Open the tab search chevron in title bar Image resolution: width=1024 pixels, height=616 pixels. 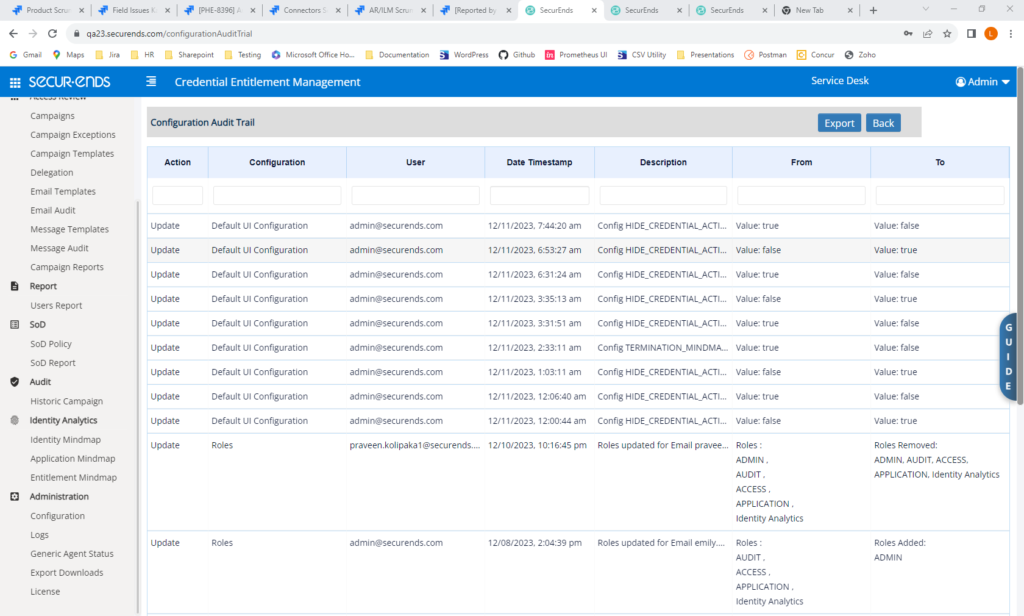tap(925, 9)
